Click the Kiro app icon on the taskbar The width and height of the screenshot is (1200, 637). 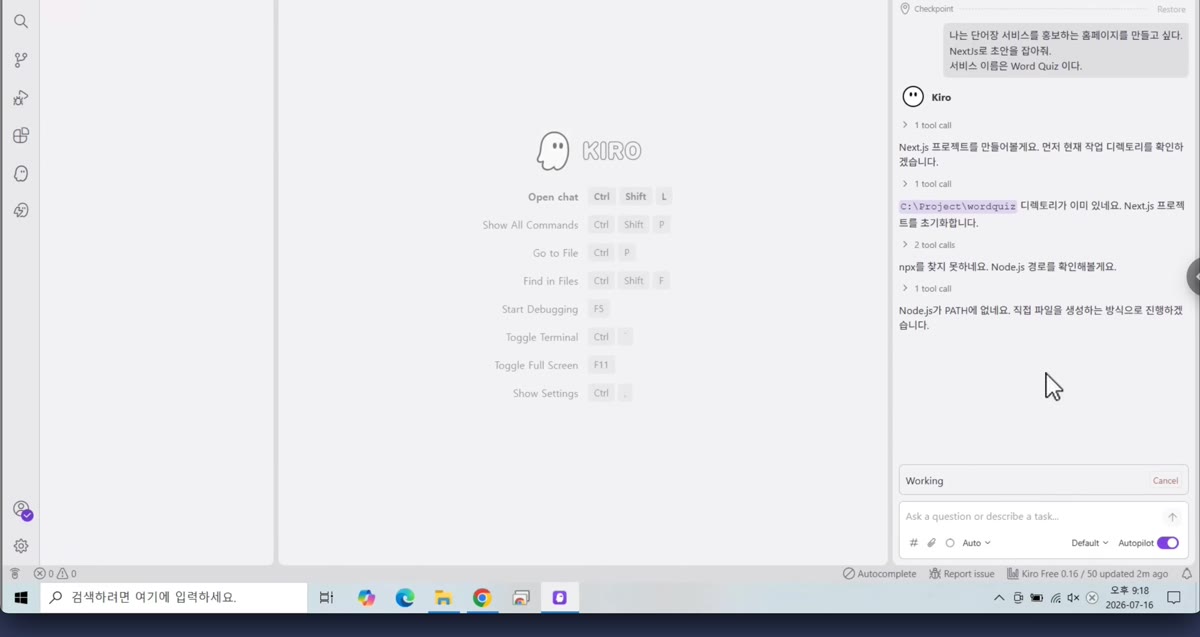[560, 598]
